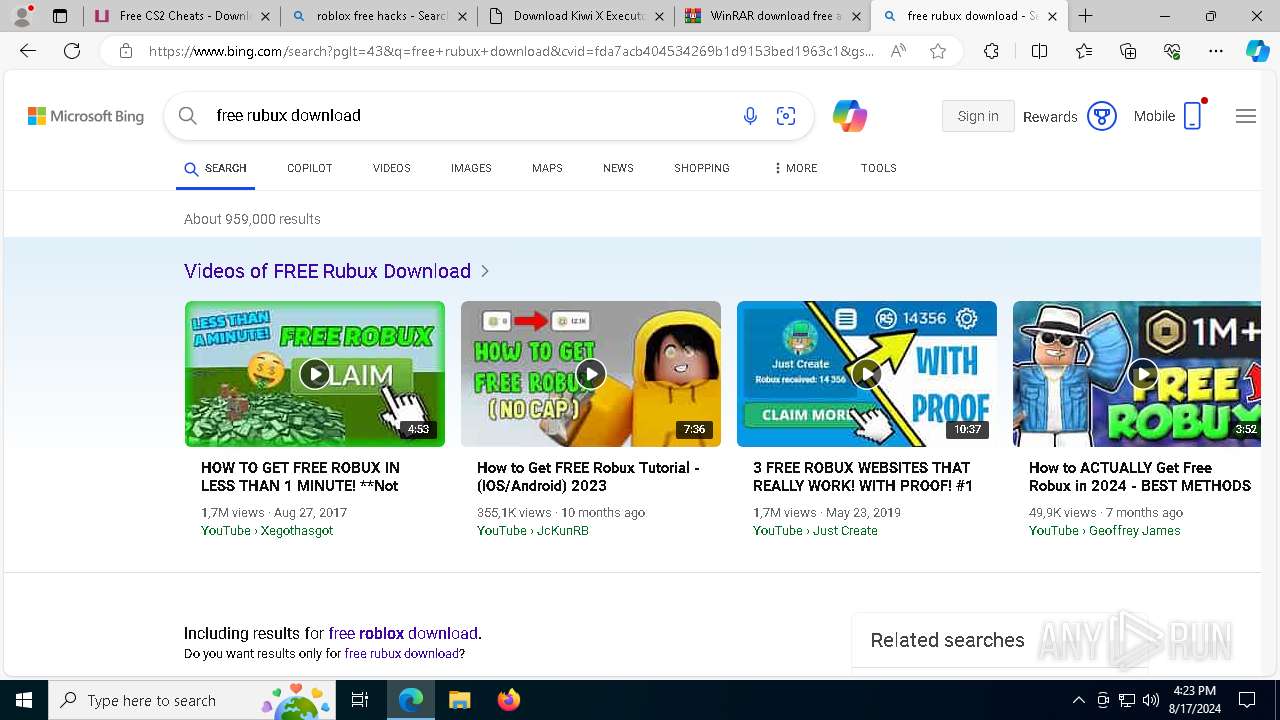This screenshot has width=1280, height=720.
Task: Play the WITH PROOF video
Action: 867,374
